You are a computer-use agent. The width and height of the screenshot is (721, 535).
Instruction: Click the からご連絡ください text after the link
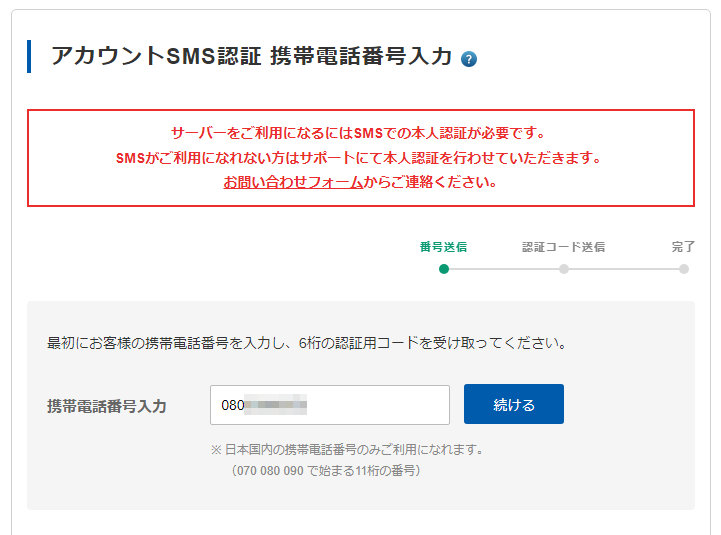(430, 183)
